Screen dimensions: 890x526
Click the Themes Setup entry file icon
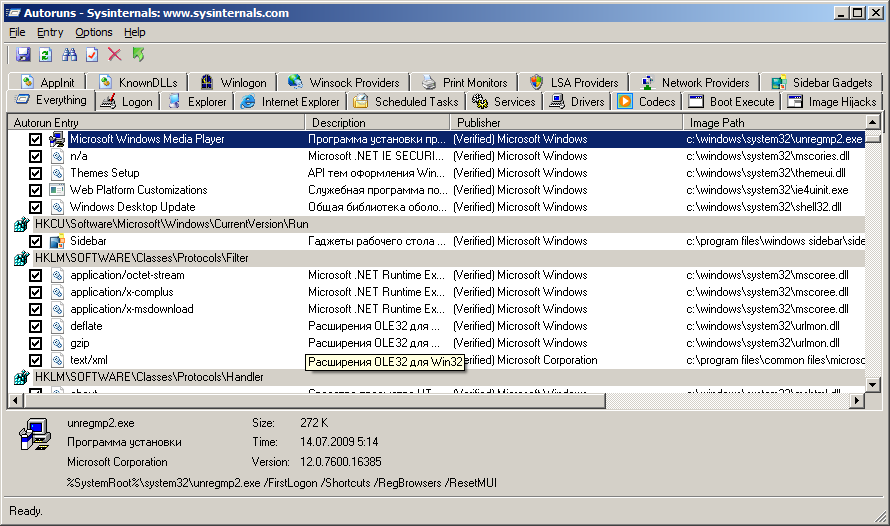pos(57,173)
